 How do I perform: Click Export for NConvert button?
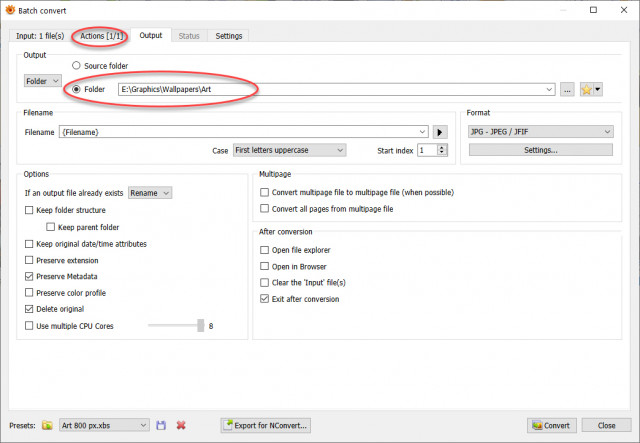click(266, 425)
